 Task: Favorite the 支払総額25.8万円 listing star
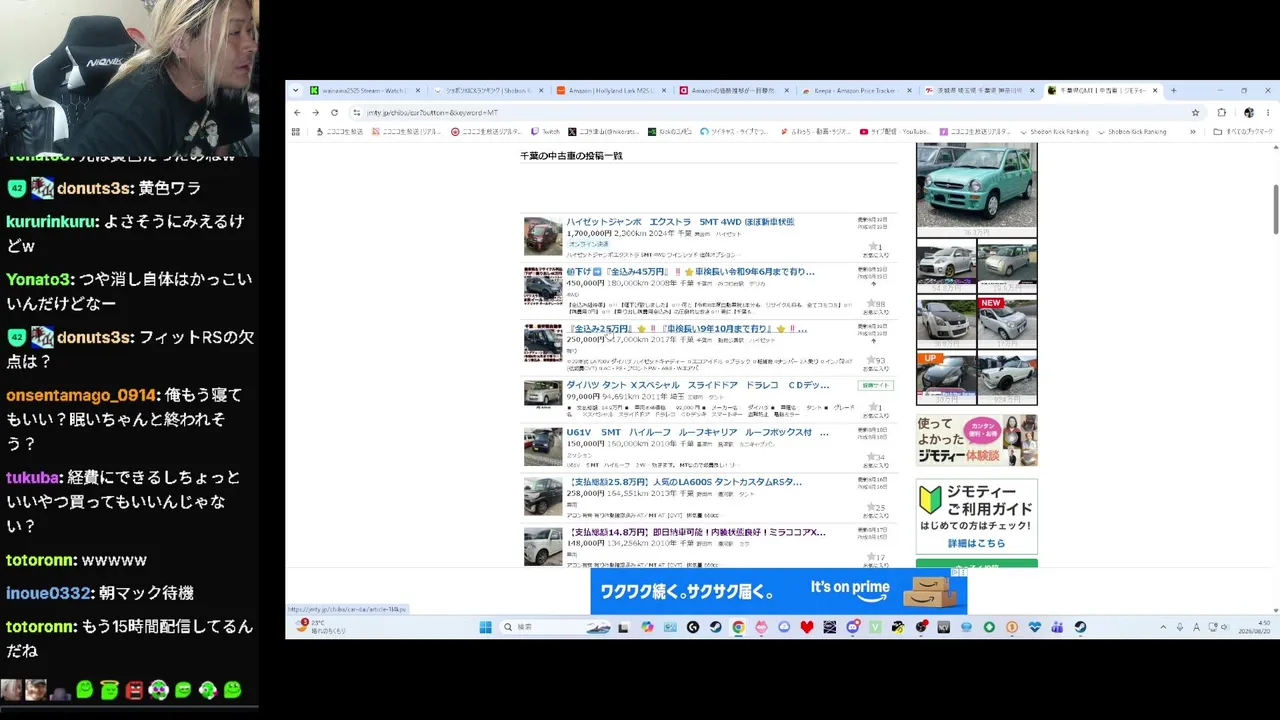[871, 507]
